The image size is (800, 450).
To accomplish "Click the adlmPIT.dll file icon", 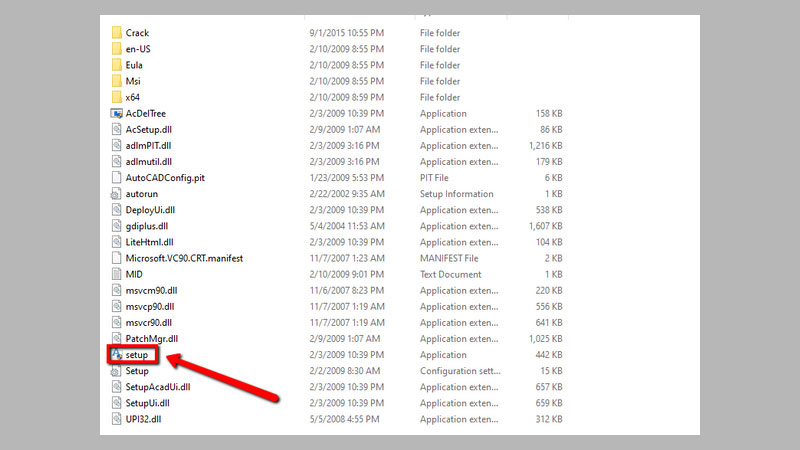I will click(x=116, y=145).
